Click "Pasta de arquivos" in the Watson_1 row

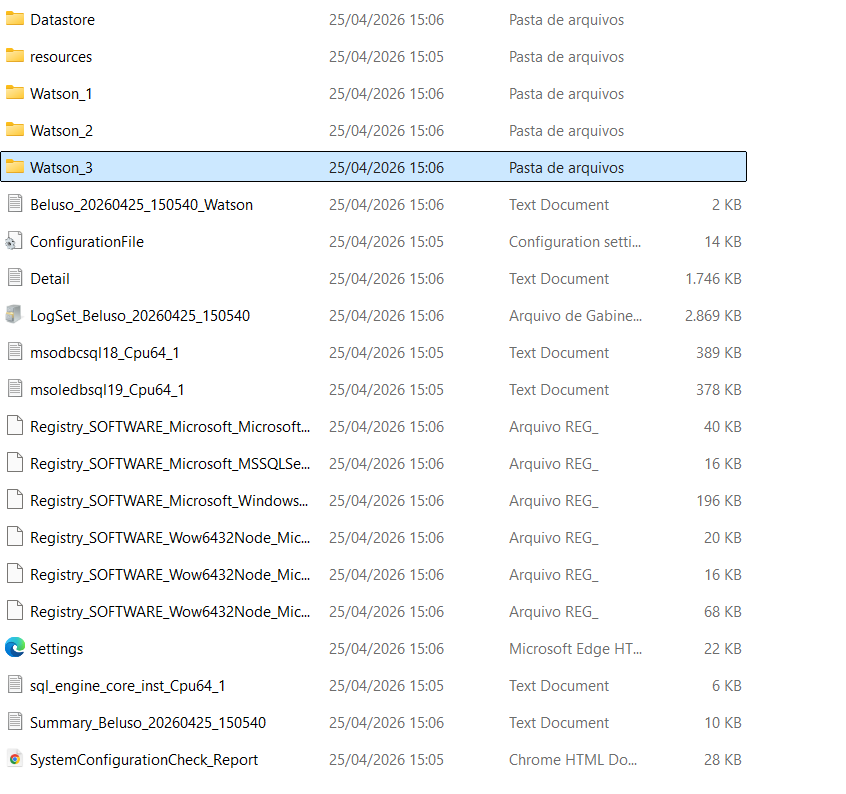coord(566,94)
